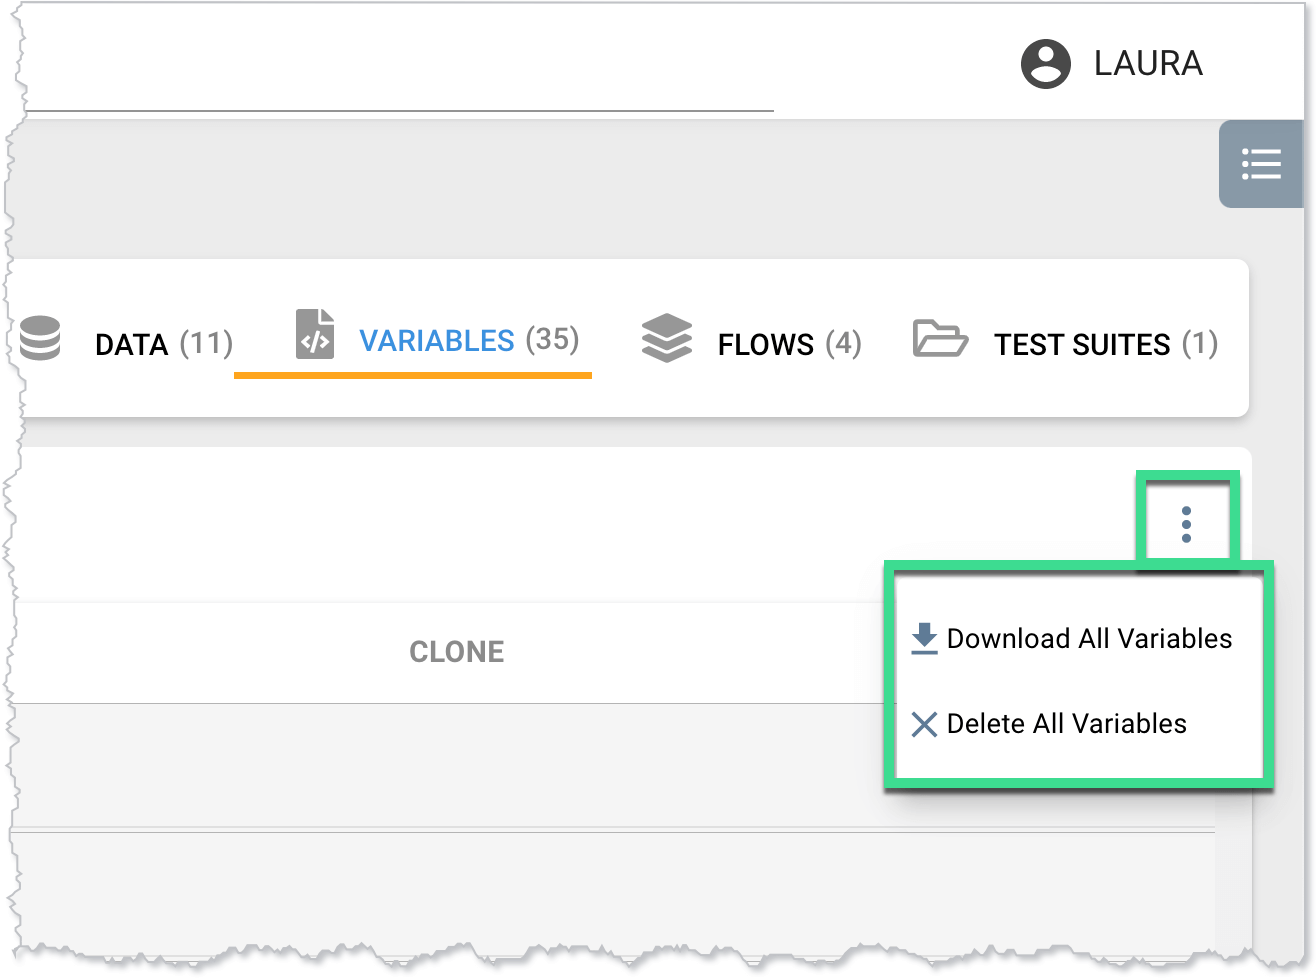Click the X icon beside Delete All Variables
Image resolution: width=1316 pixels, height=978 pixels.
[922, 723]
